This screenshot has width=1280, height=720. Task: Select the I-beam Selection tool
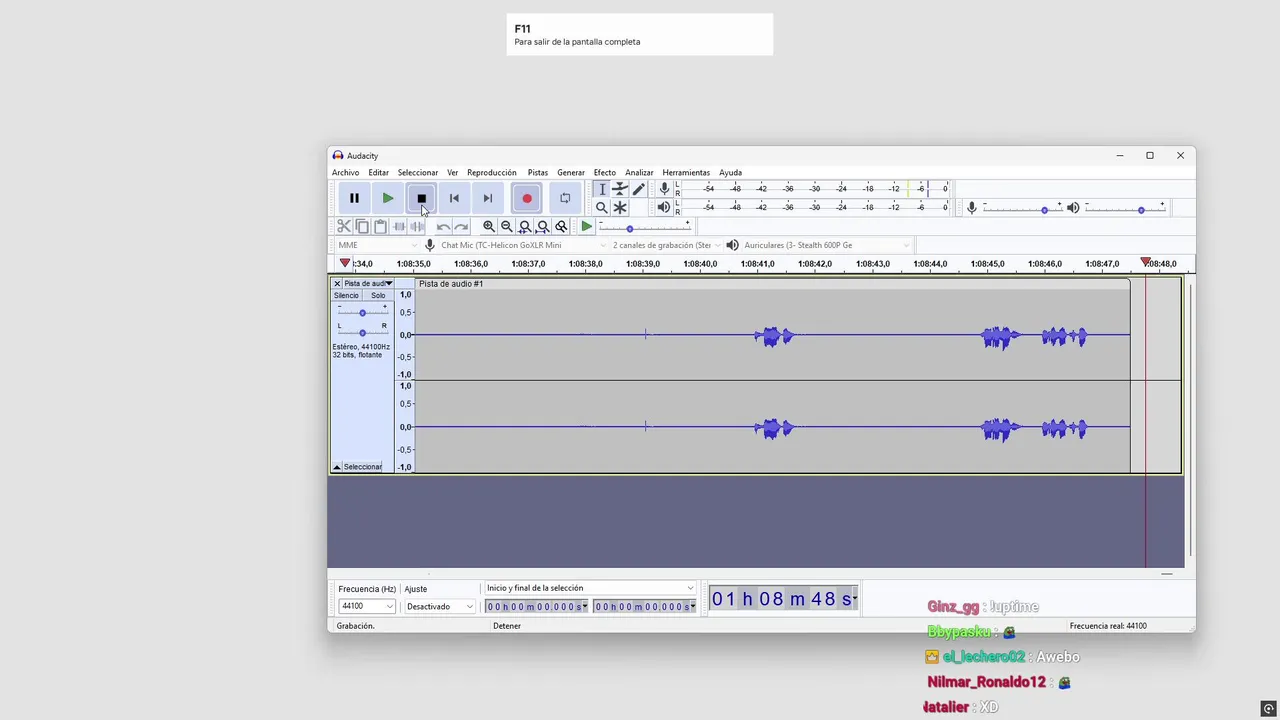point(602,189)
